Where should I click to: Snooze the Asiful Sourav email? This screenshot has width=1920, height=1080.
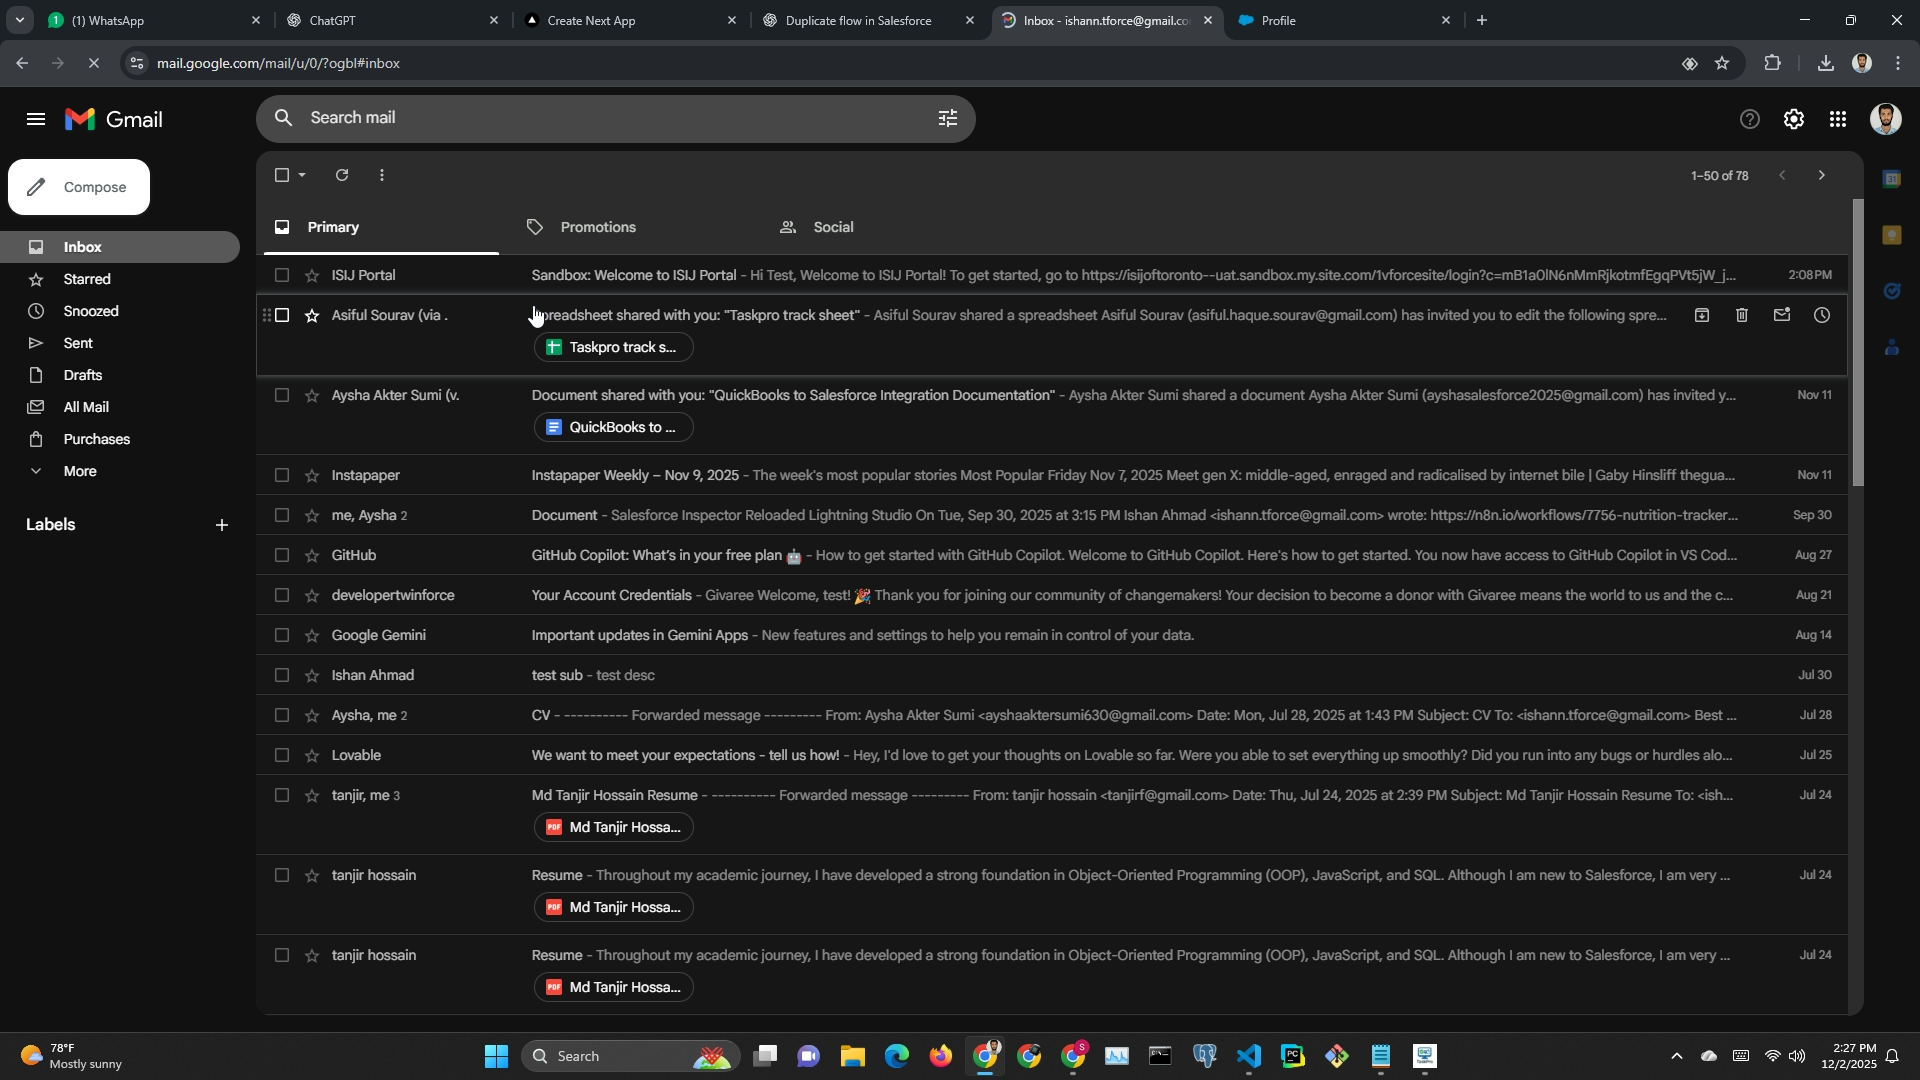click(1822, 316)
